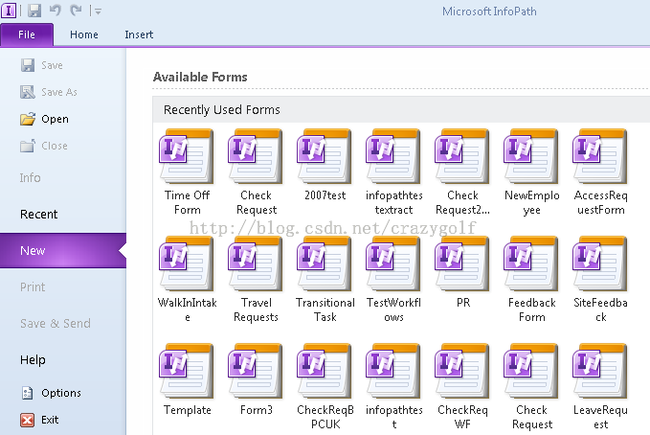
Task: Click the Save icon in quick access toolbar
Action: (x=34, y=10)
